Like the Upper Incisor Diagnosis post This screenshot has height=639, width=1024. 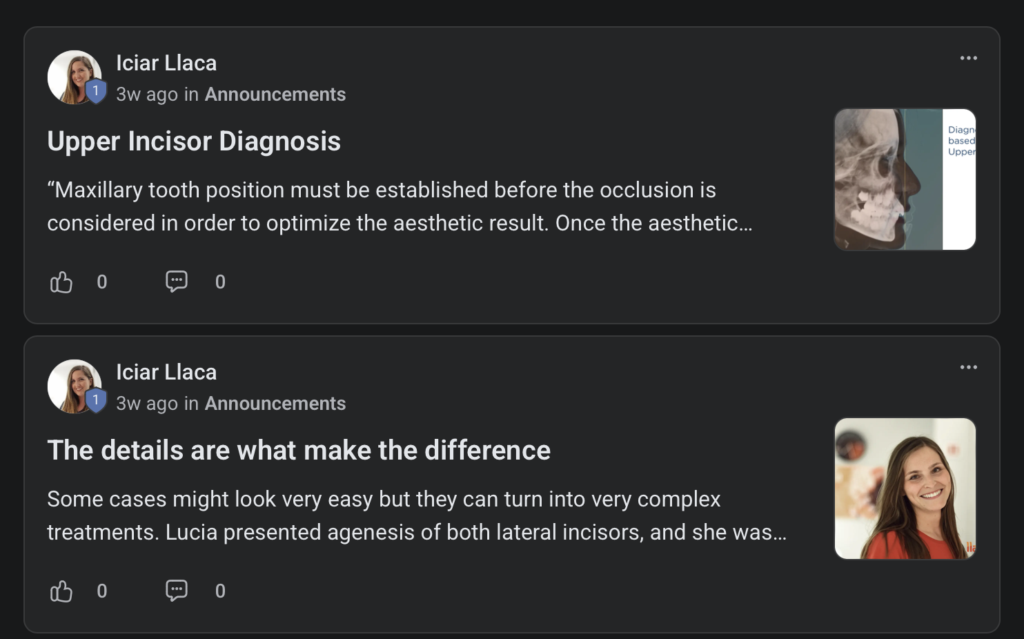[61, 282]
